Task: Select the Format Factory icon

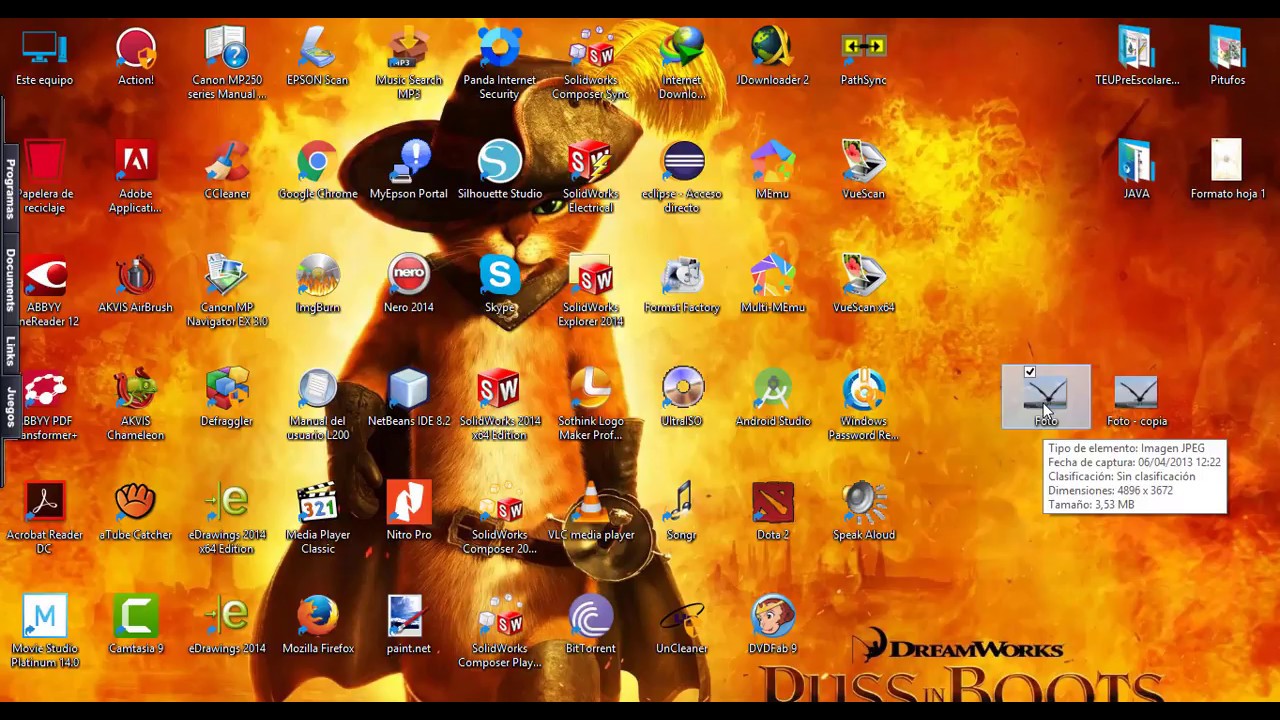Action: [x=682, y=276]
